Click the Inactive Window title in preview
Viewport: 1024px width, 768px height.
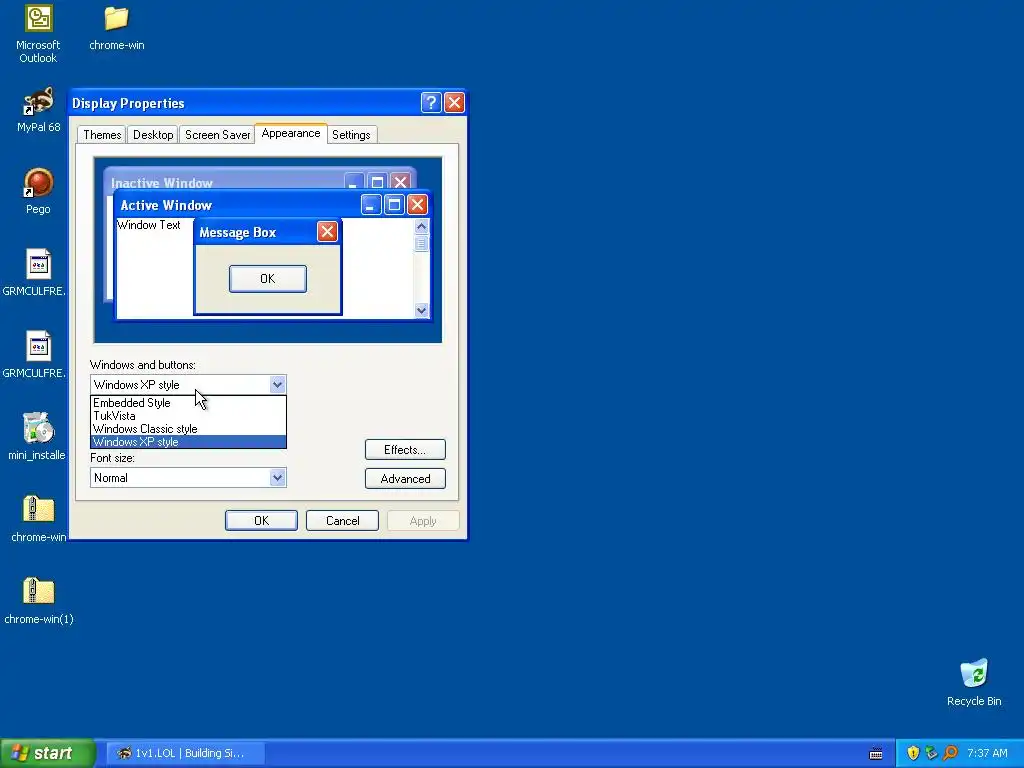[x=161, y=184]
